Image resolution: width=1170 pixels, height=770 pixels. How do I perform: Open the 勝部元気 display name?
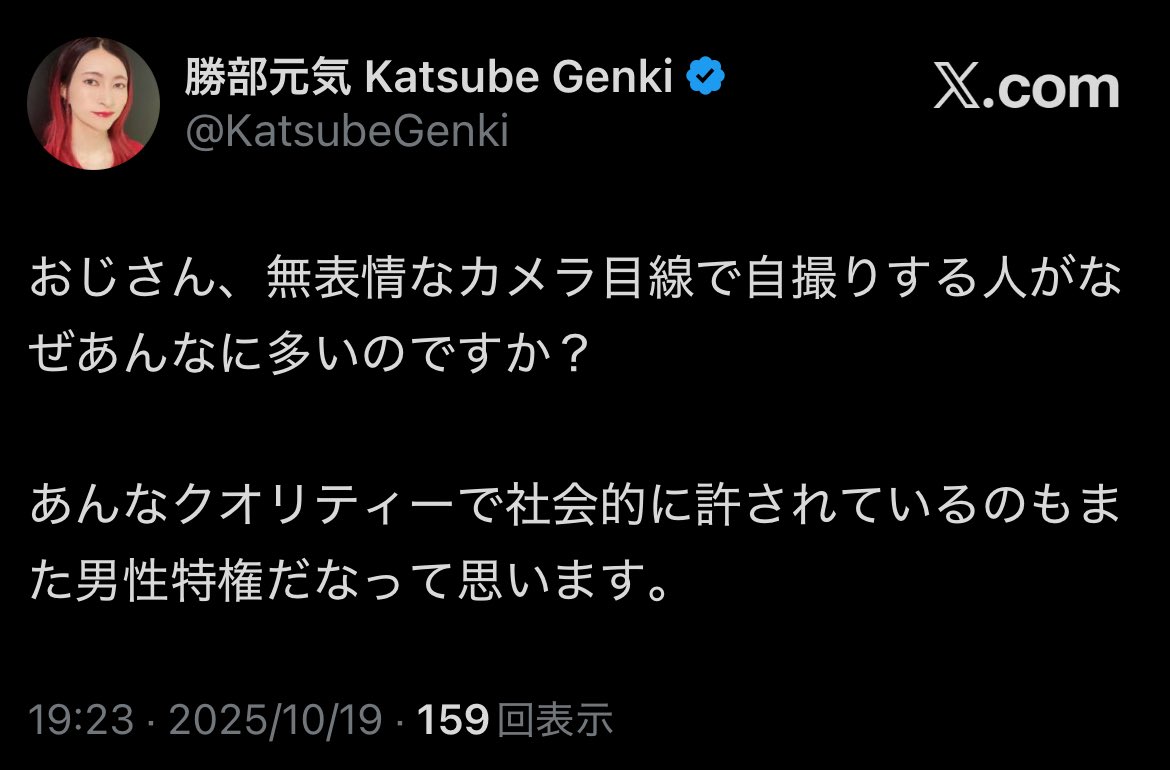[268, 78]
